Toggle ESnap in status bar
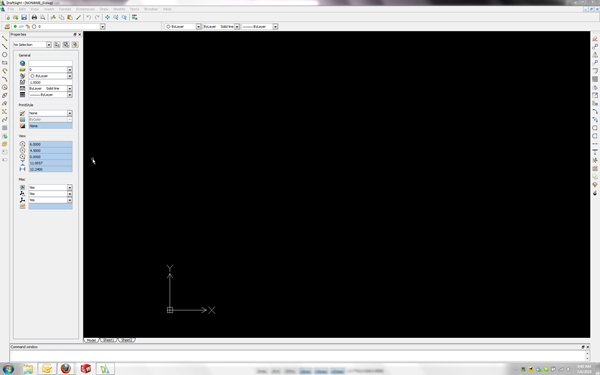The width and height of the screenshot is (600, 375). [x=321, y=371]
